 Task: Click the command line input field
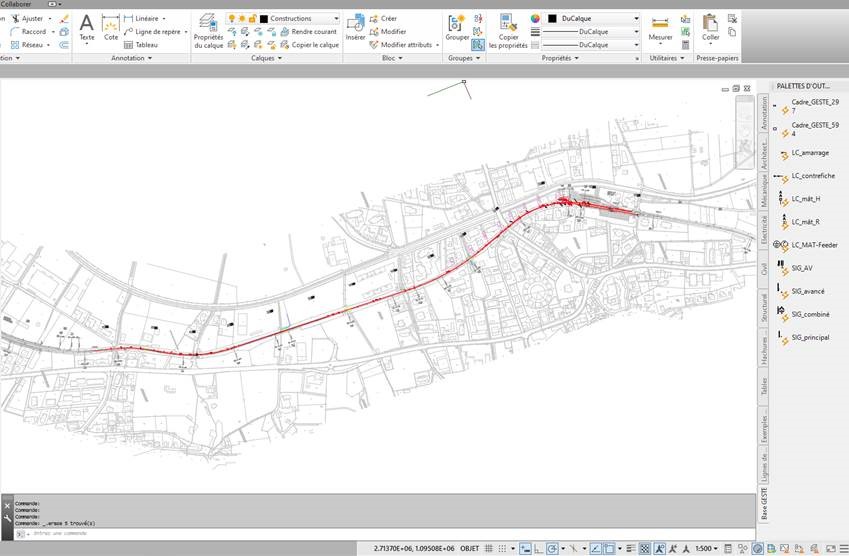click(x=200, y=534)
